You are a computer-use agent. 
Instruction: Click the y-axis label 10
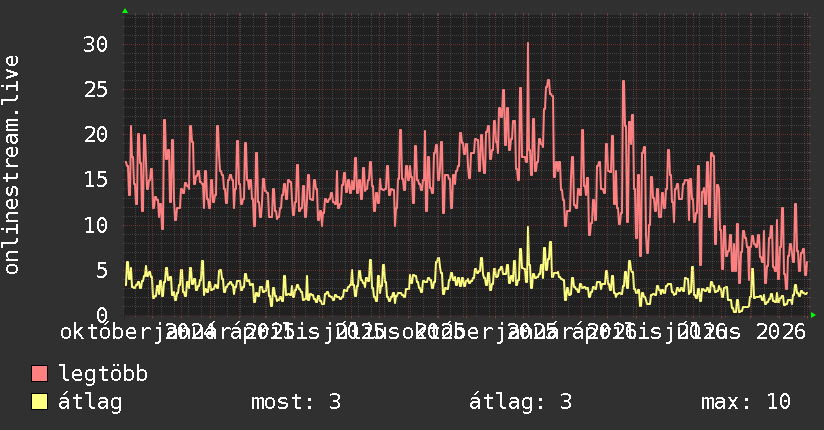click(x=96, y=226)
